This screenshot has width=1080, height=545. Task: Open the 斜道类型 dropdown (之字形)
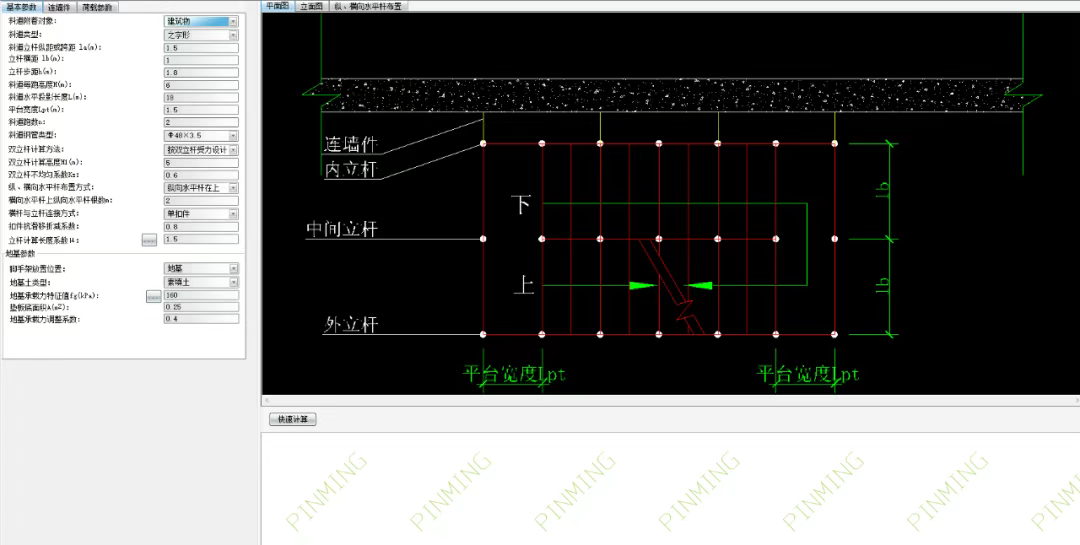pos(201,34)
